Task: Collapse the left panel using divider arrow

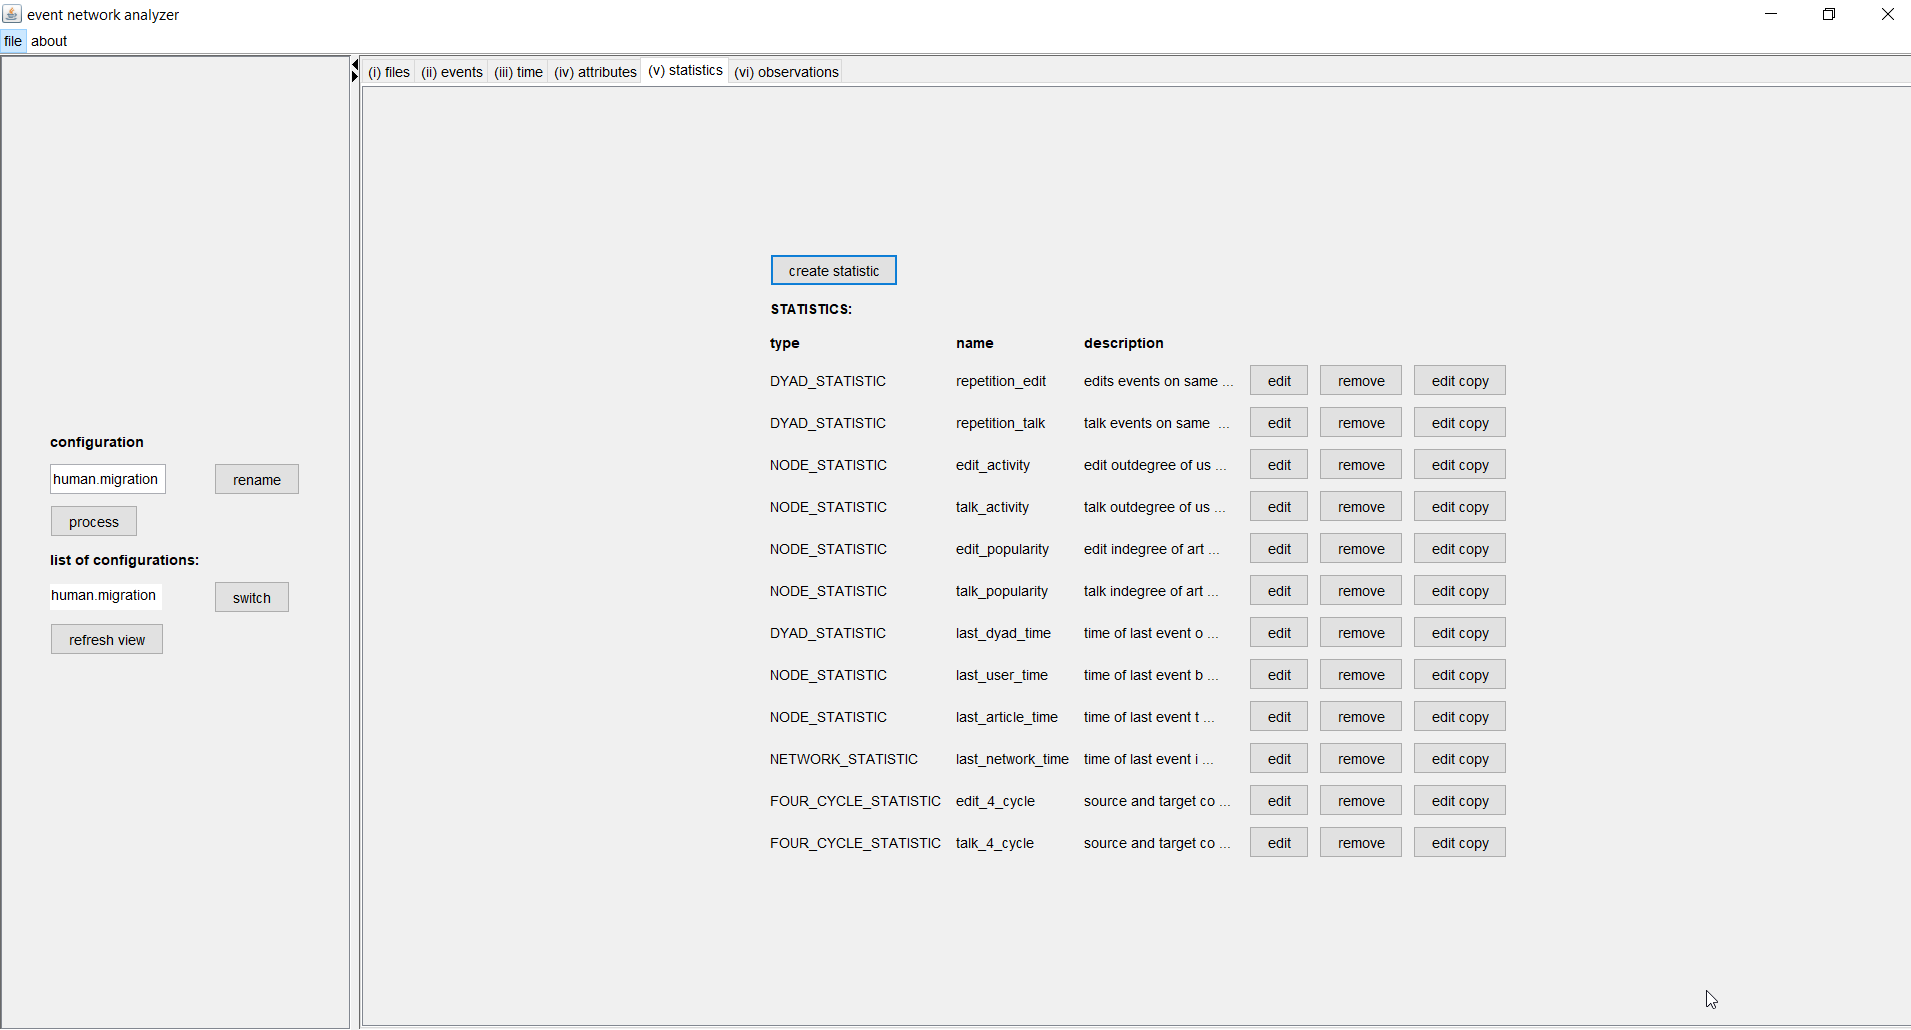Action: pos(354,65)
